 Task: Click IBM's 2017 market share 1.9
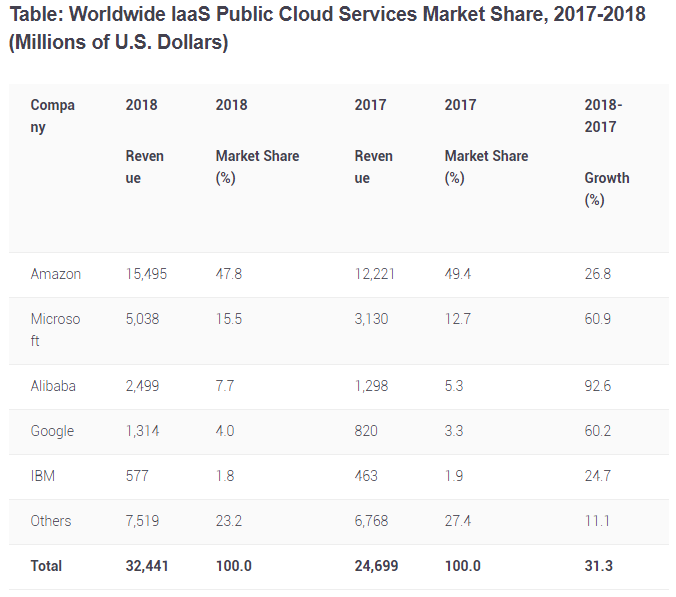pos(454,476)
